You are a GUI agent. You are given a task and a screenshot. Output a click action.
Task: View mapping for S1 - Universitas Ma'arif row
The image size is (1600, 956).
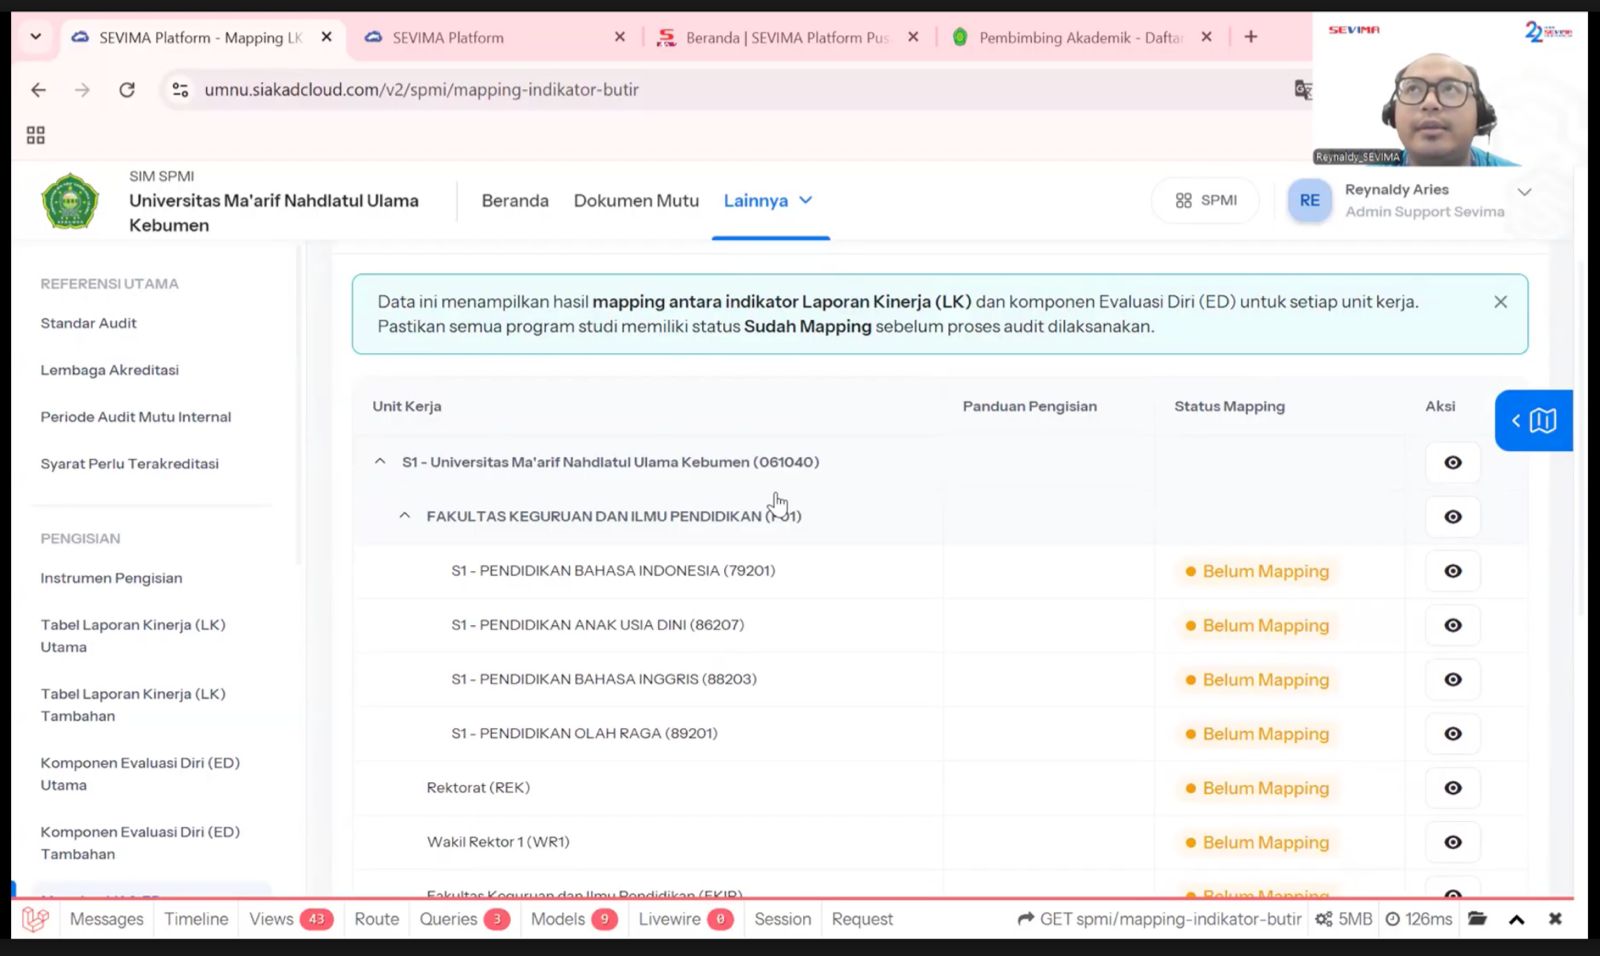1453,462
